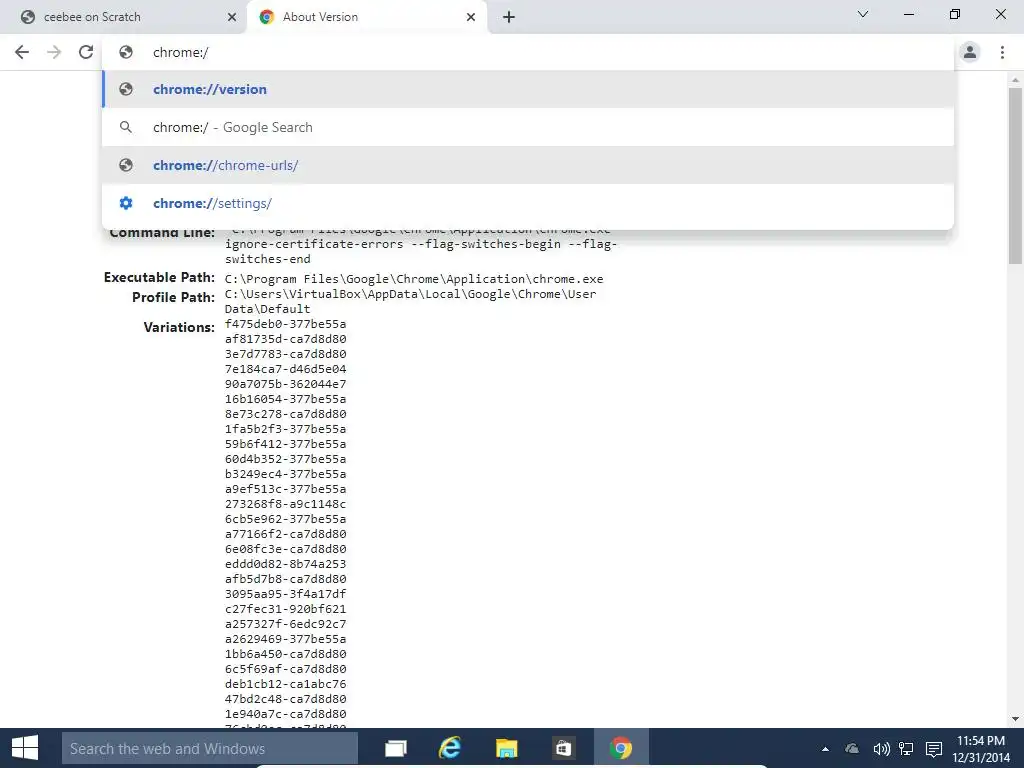Screen dimensions: 1024x768
Task: Click the Search the web and Windows box
Action: tap(210, 748)
